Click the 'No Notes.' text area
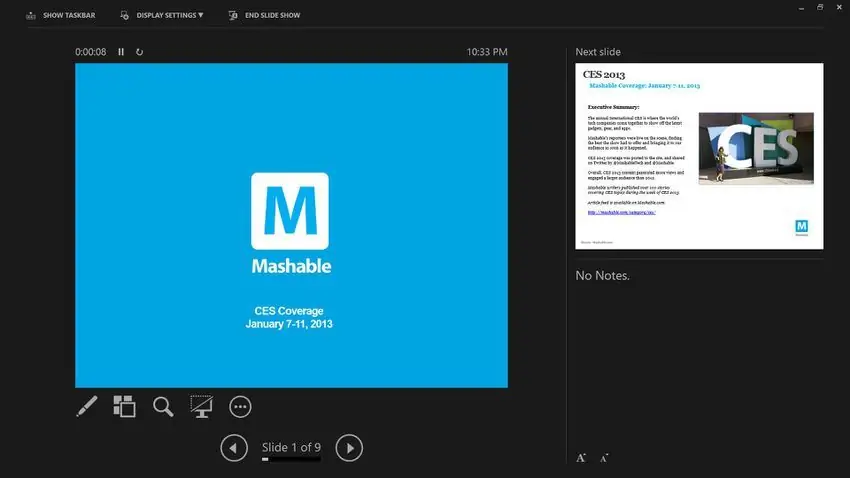The image size is (850, 478). click(x=602, y=275)
